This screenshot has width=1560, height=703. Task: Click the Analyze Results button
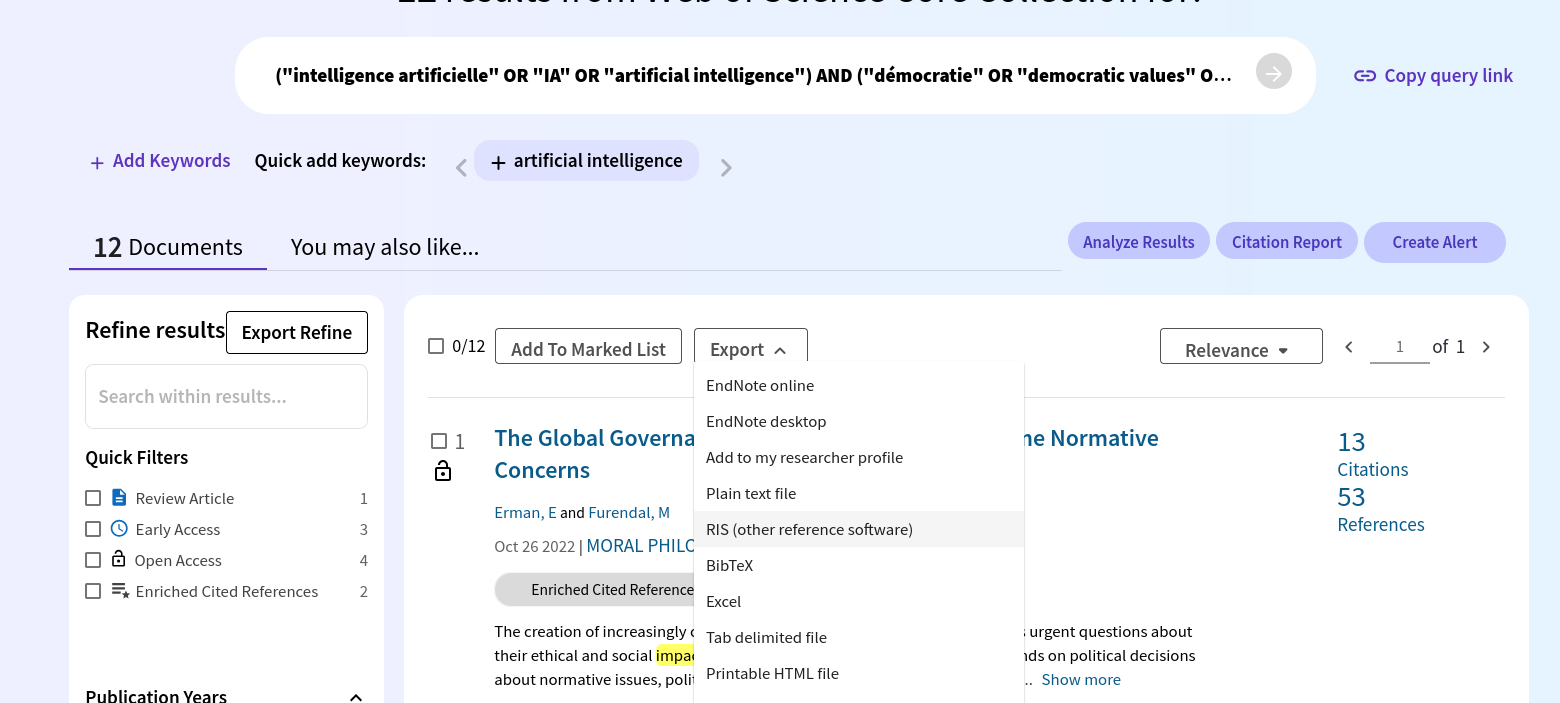point(1138,242)
